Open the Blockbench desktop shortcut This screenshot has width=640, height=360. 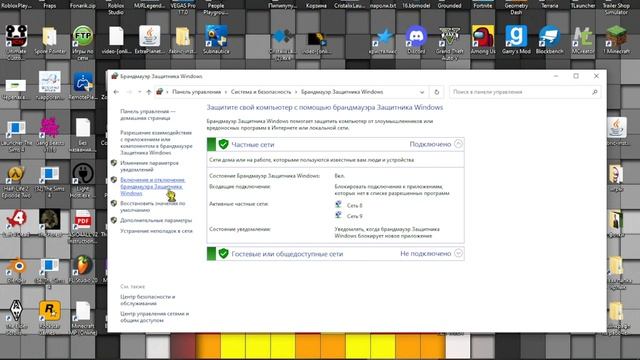[x=549, y=38]
